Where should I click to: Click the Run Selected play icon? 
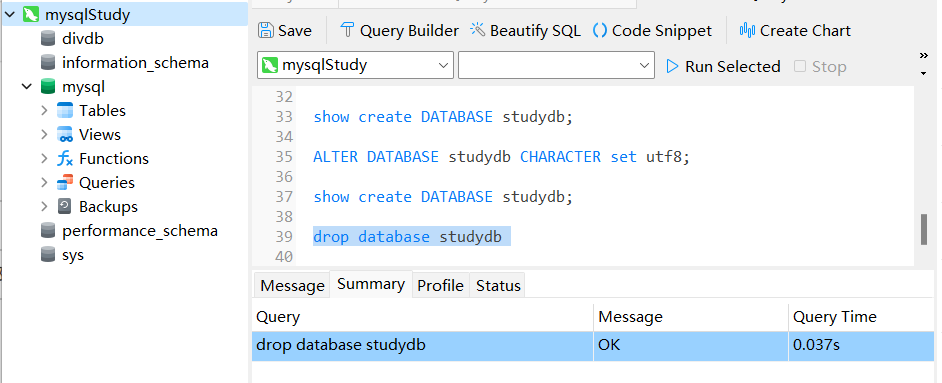(673, 66)
